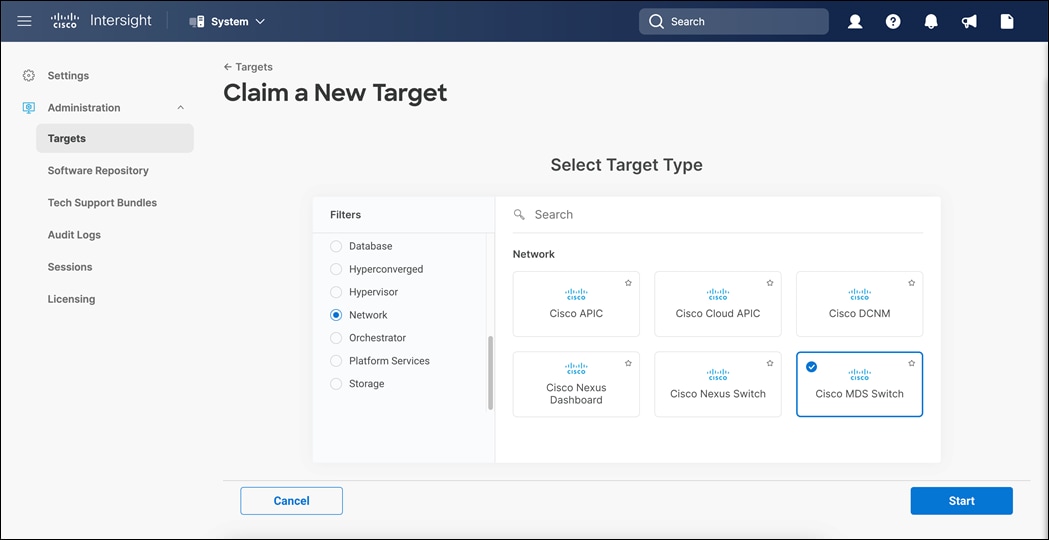Select the Cisco Cloud APIC target card
Screen dimensions: 1049x540
coord(718,304)
